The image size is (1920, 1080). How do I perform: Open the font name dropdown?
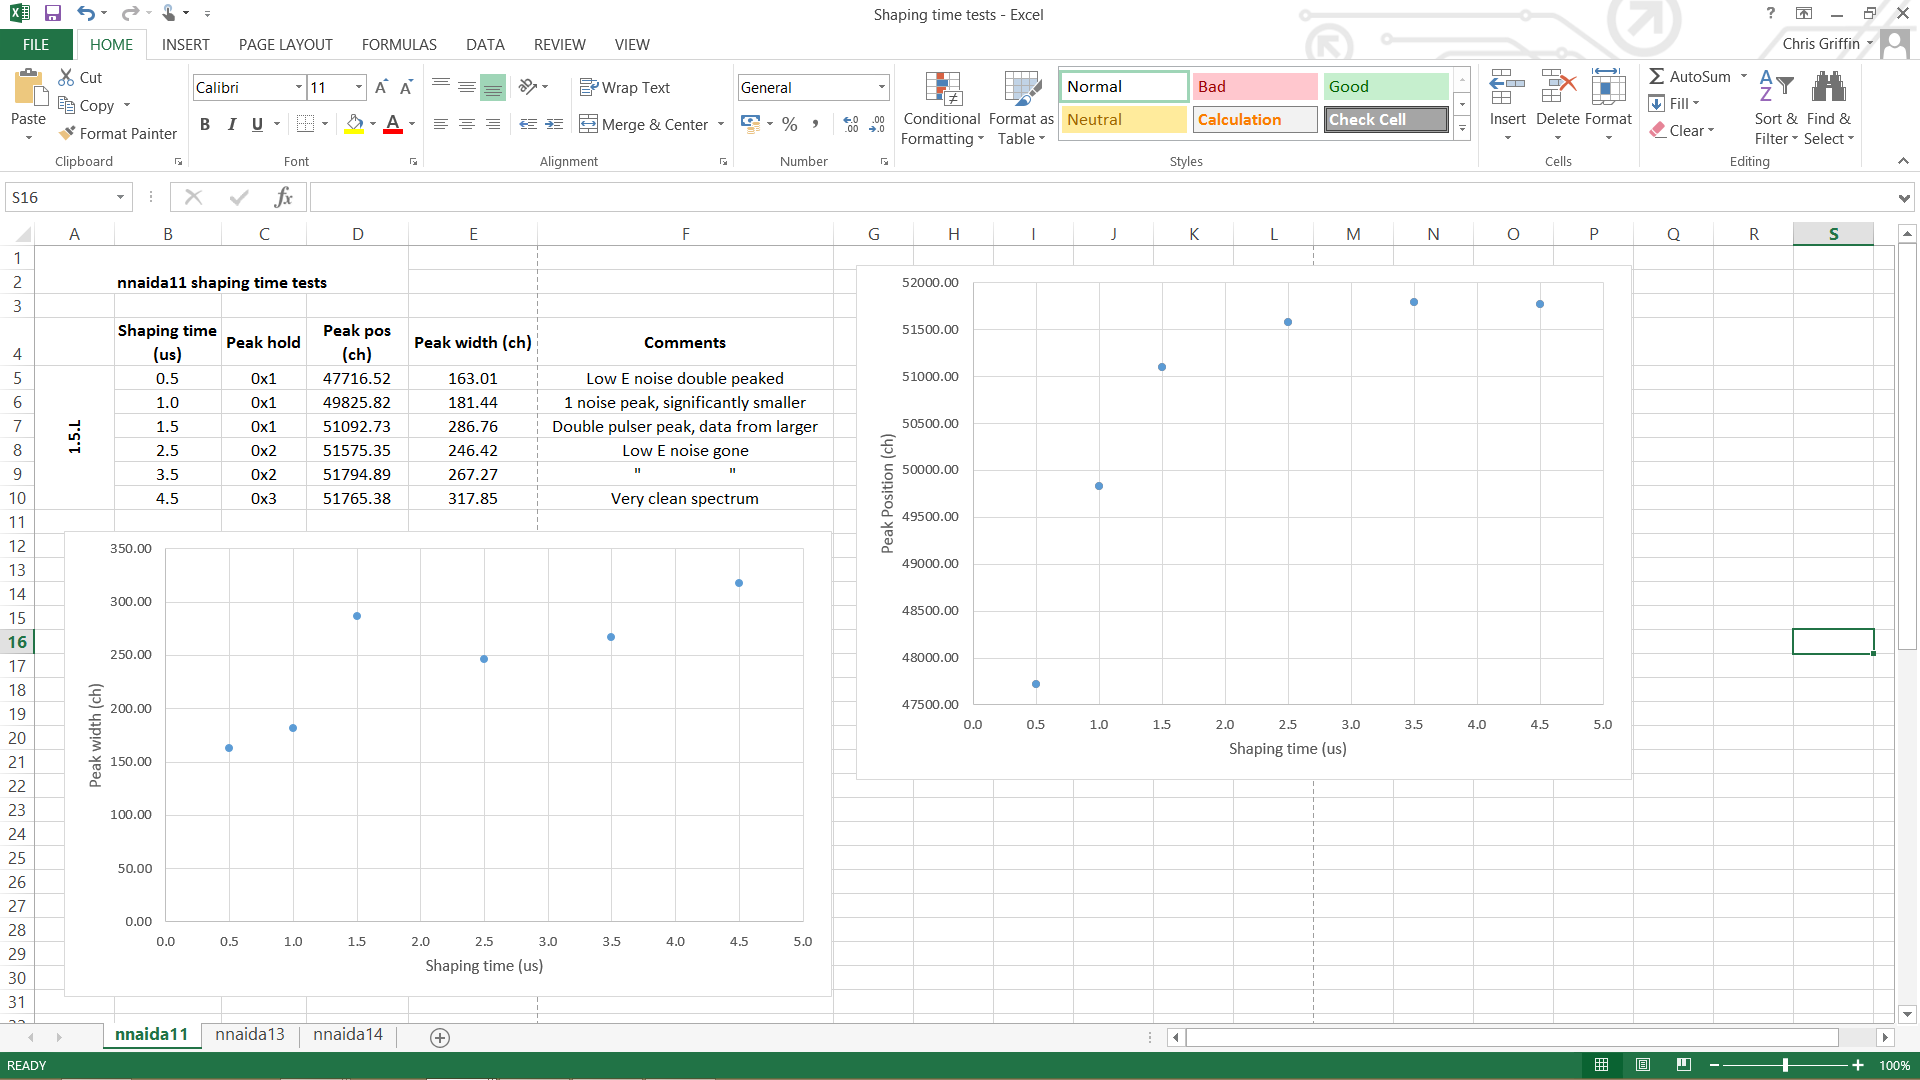tap(298, 88)
